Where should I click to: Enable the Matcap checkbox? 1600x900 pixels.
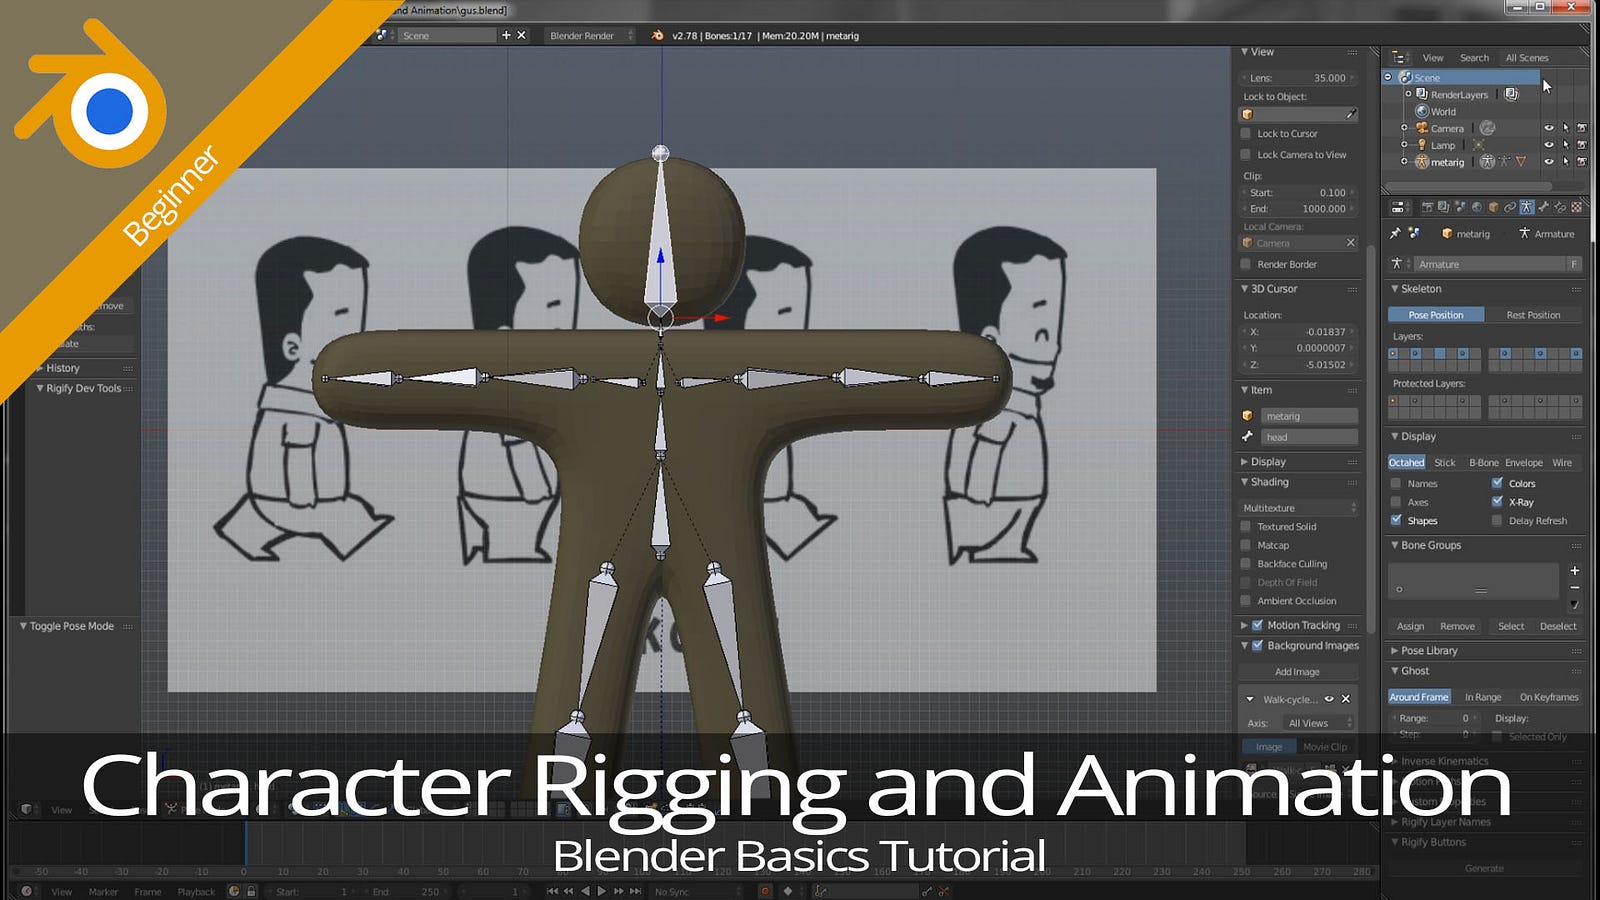(1246, 545)
